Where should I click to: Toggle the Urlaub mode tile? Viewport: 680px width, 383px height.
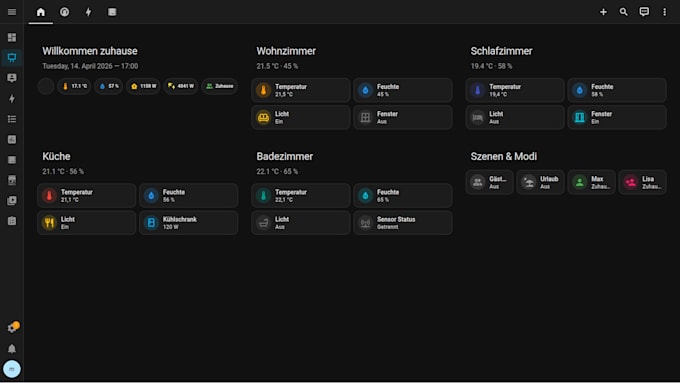coord(540,182)
